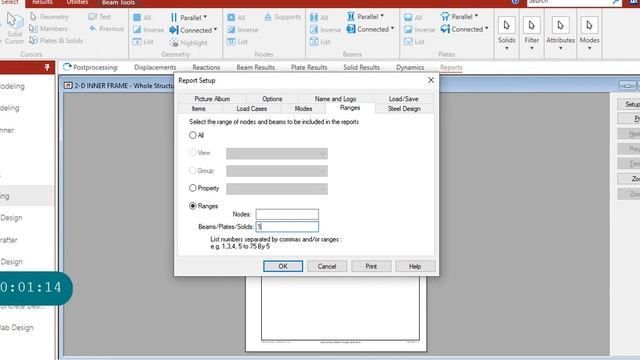Open the Dynamics tab
This screenshot has width=640, height=360.
[410, 67]
